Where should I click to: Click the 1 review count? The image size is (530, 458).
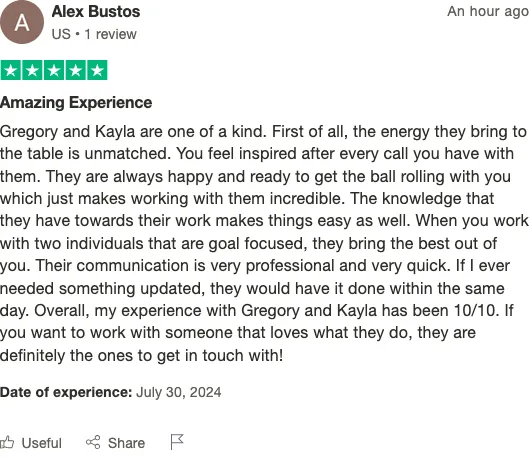pyautogui.click(x=111, y=34)
